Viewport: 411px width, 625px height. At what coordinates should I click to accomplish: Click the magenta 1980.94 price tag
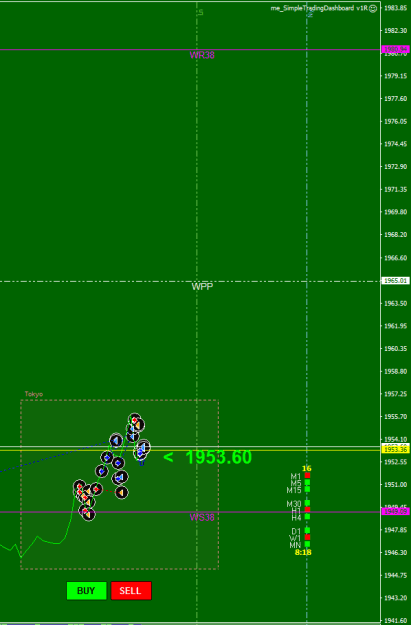(x=395, y=49)
